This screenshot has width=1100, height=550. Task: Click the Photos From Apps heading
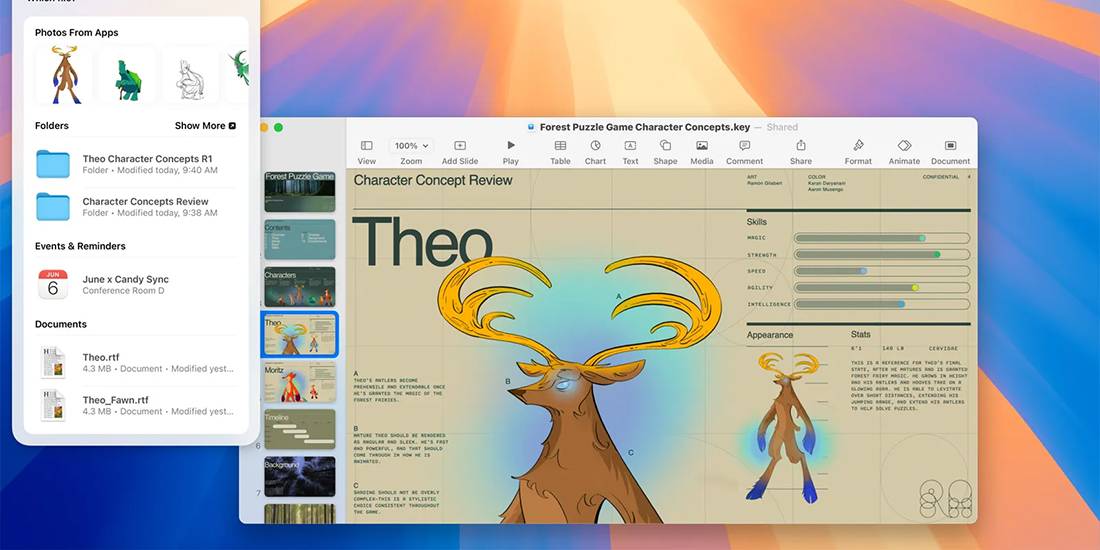coord(76,32)
